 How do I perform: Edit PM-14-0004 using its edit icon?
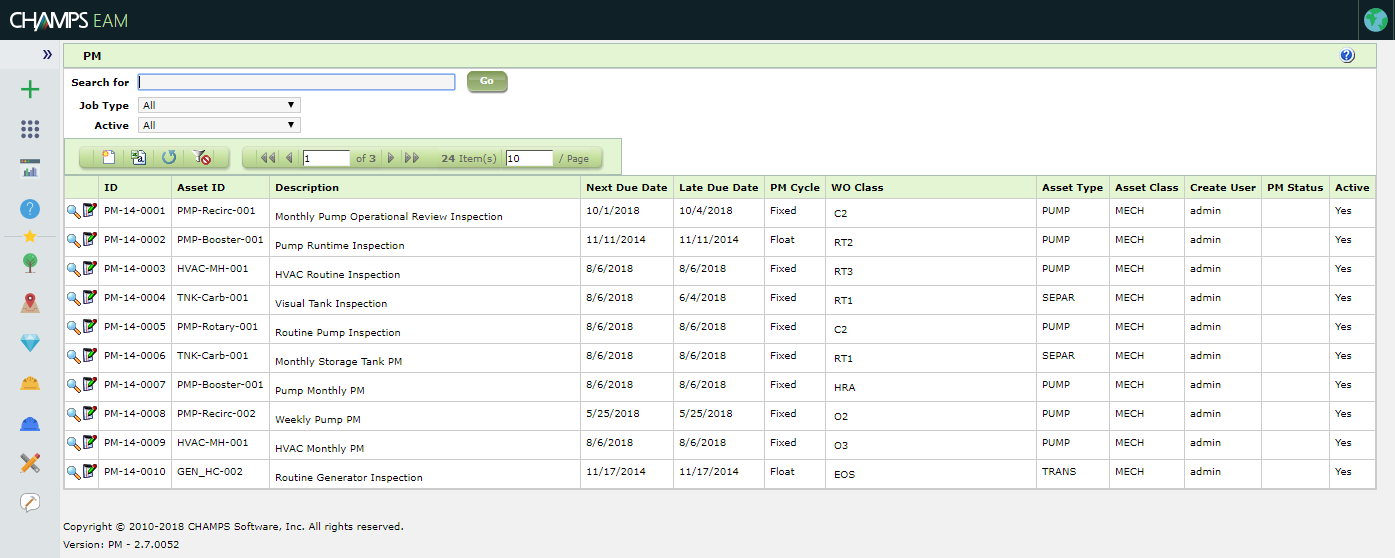pyautogui.click(x=90, y=298)
